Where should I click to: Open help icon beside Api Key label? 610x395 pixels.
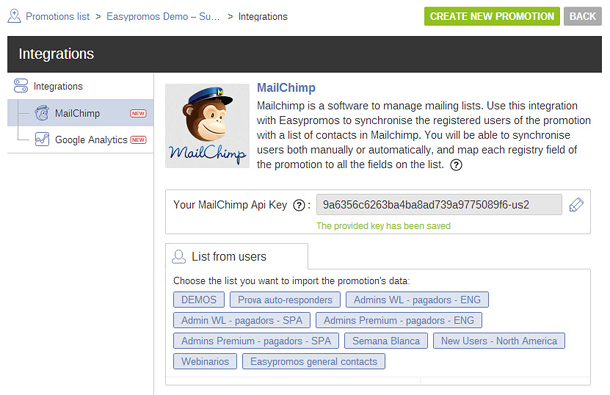click(299, 205)
